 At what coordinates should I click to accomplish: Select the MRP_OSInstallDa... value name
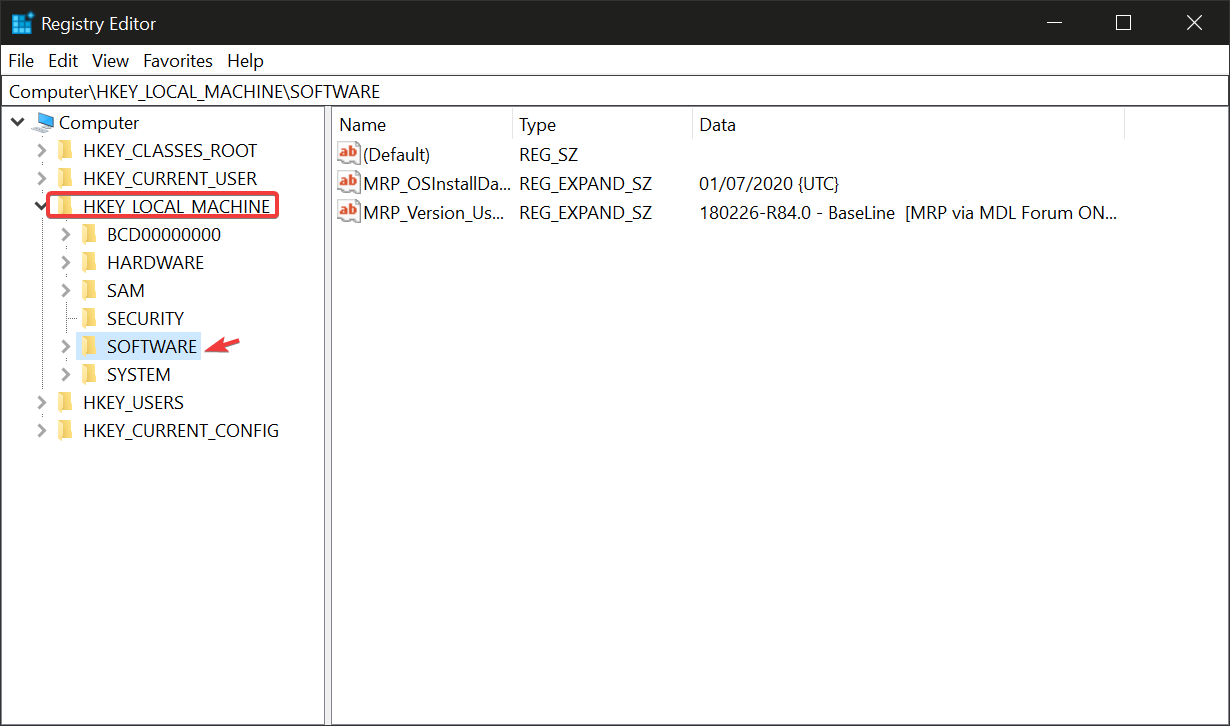(437, 184)
